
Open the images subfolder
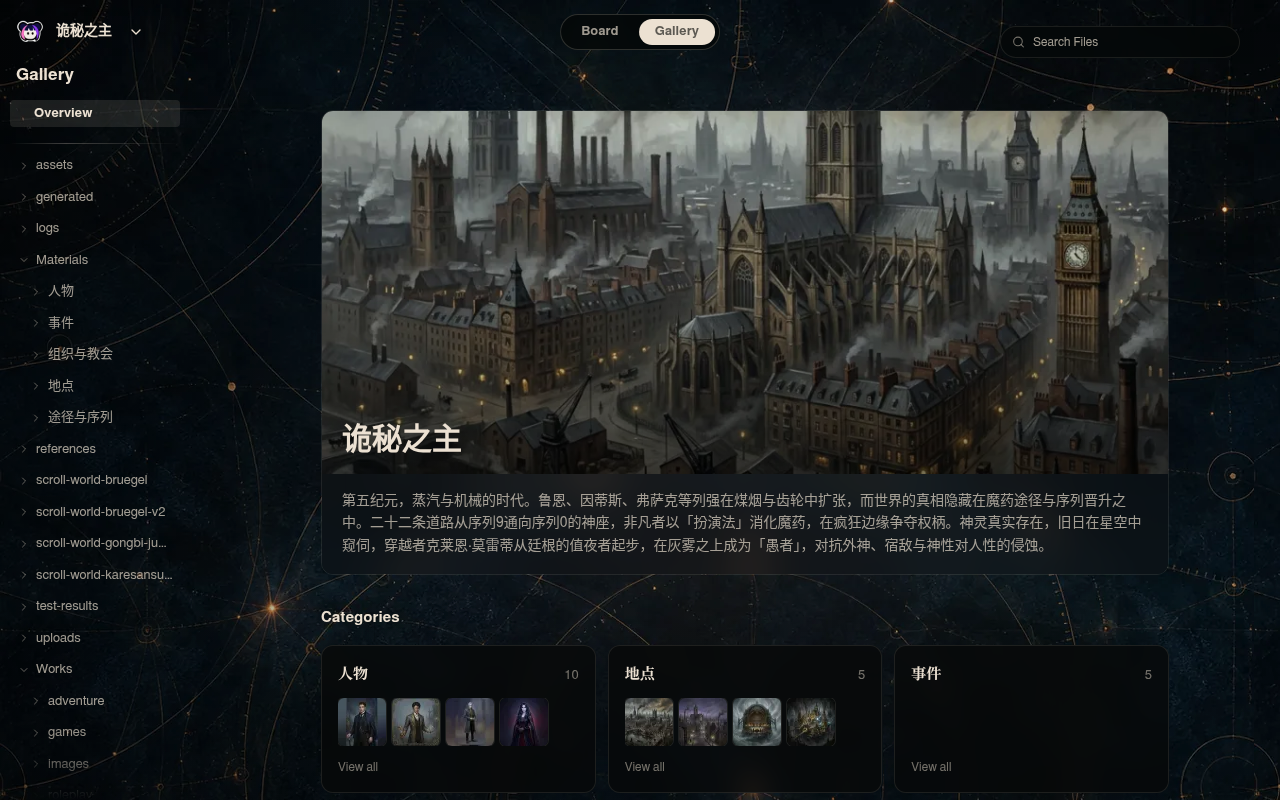(x=68, y=764)
